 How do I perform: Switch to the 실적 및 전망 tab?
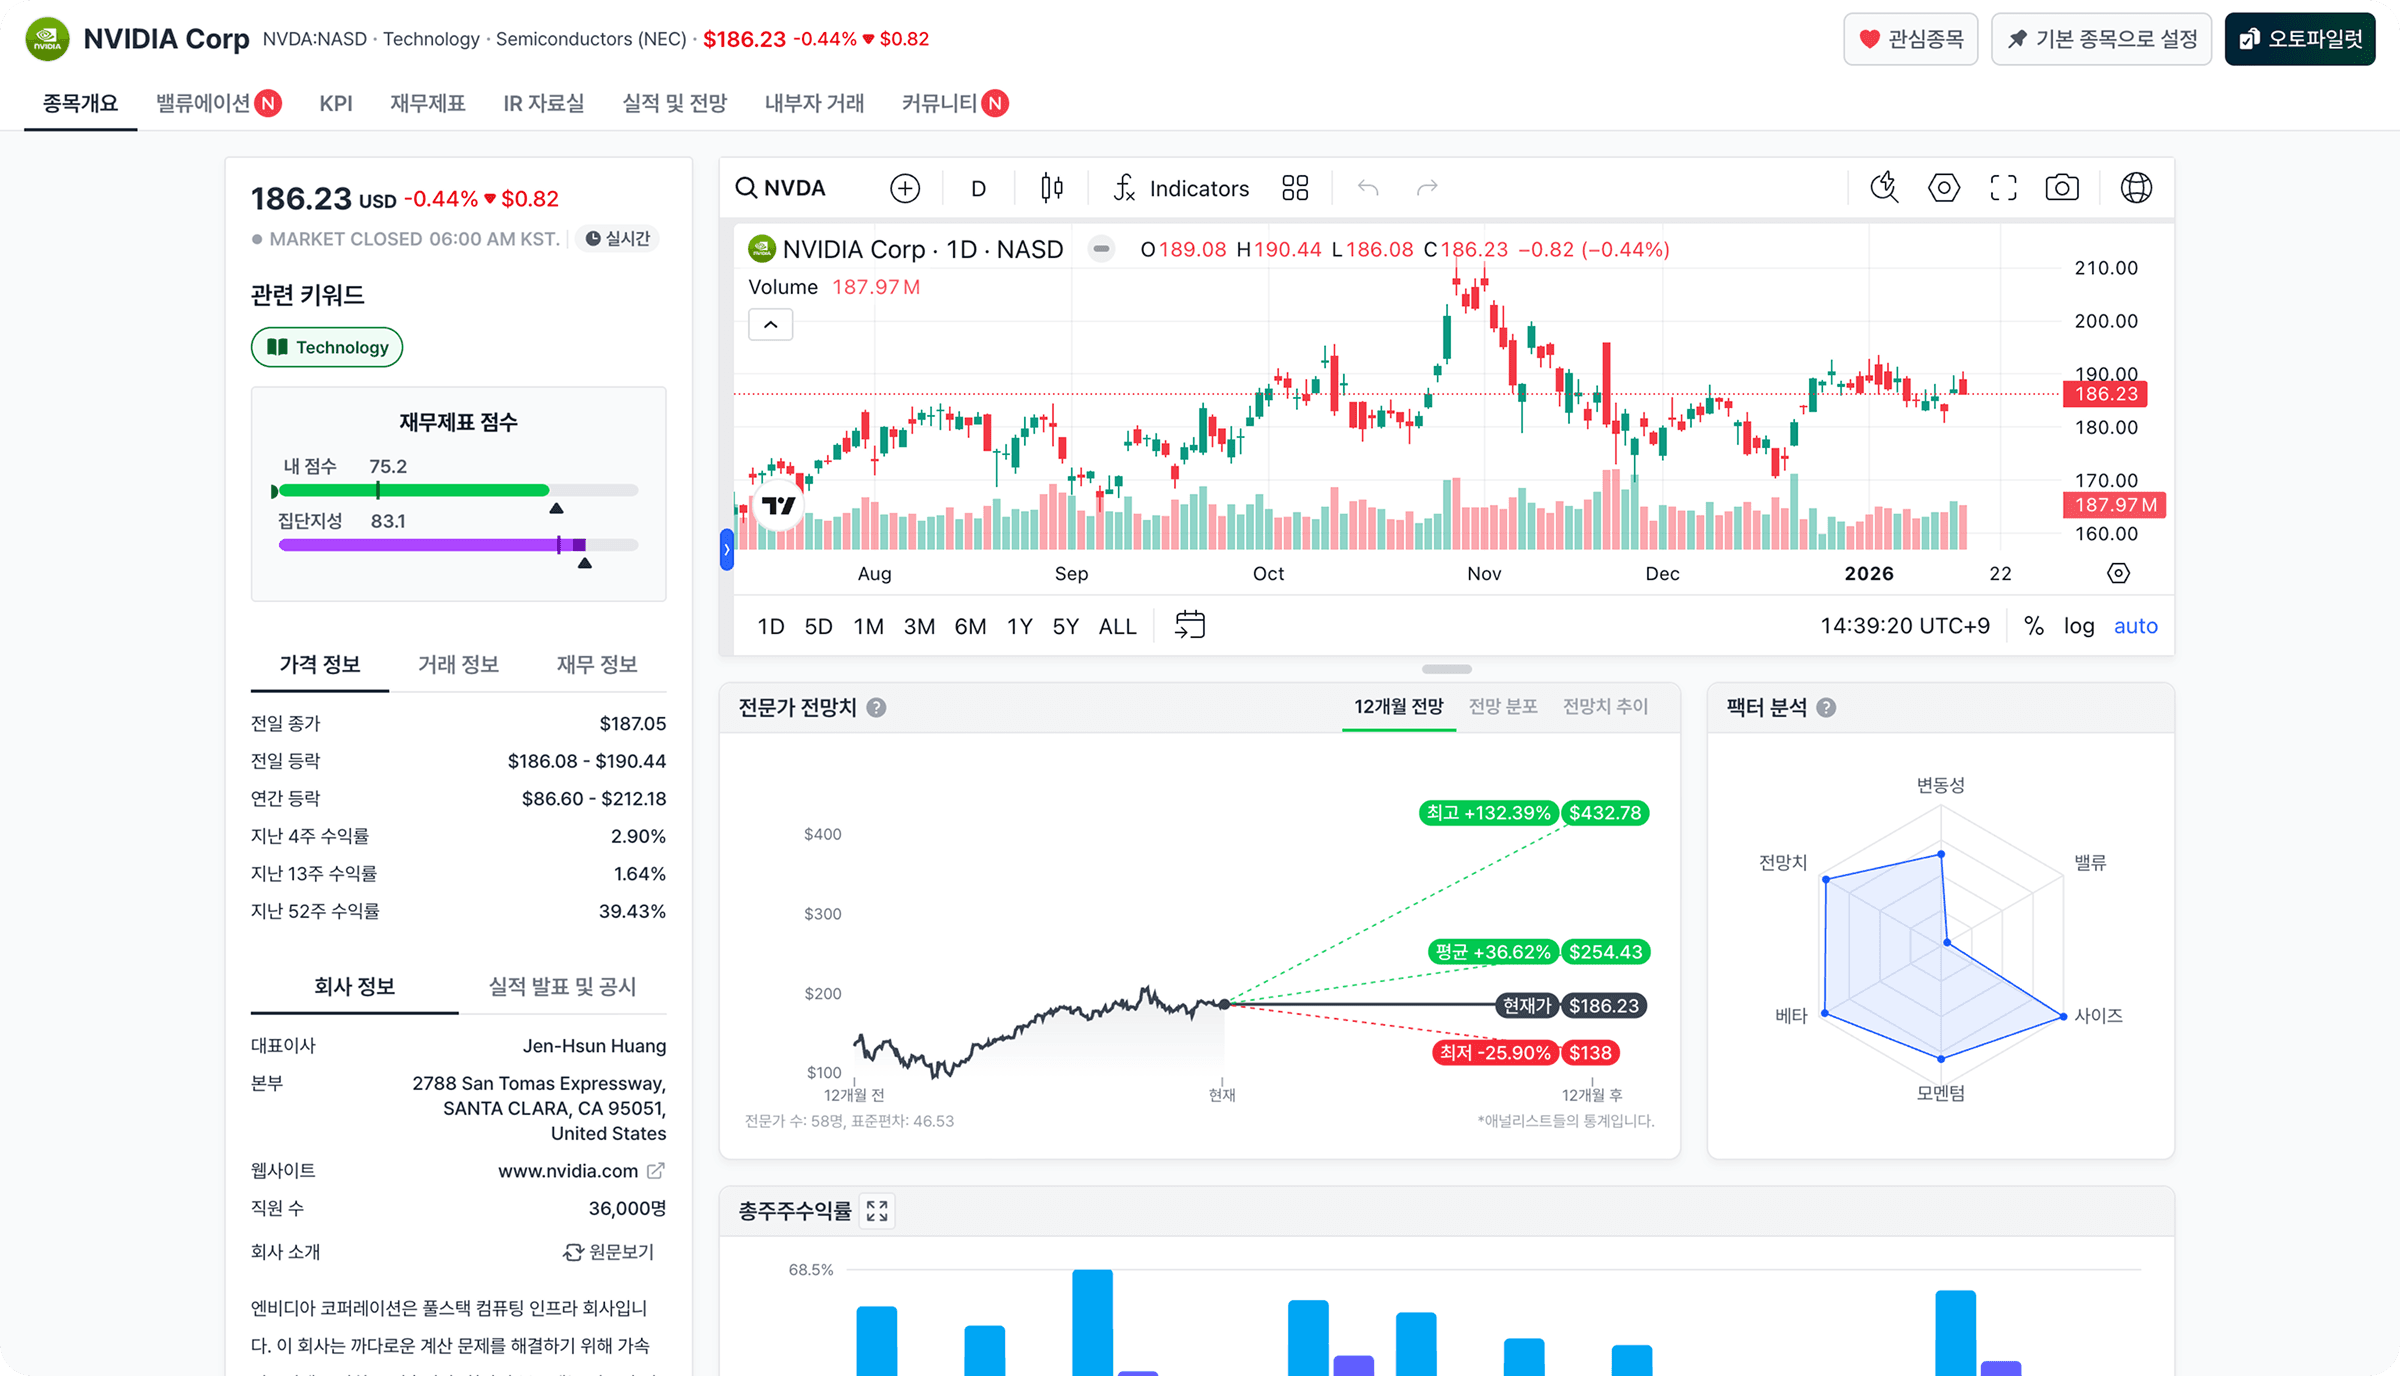675,103
